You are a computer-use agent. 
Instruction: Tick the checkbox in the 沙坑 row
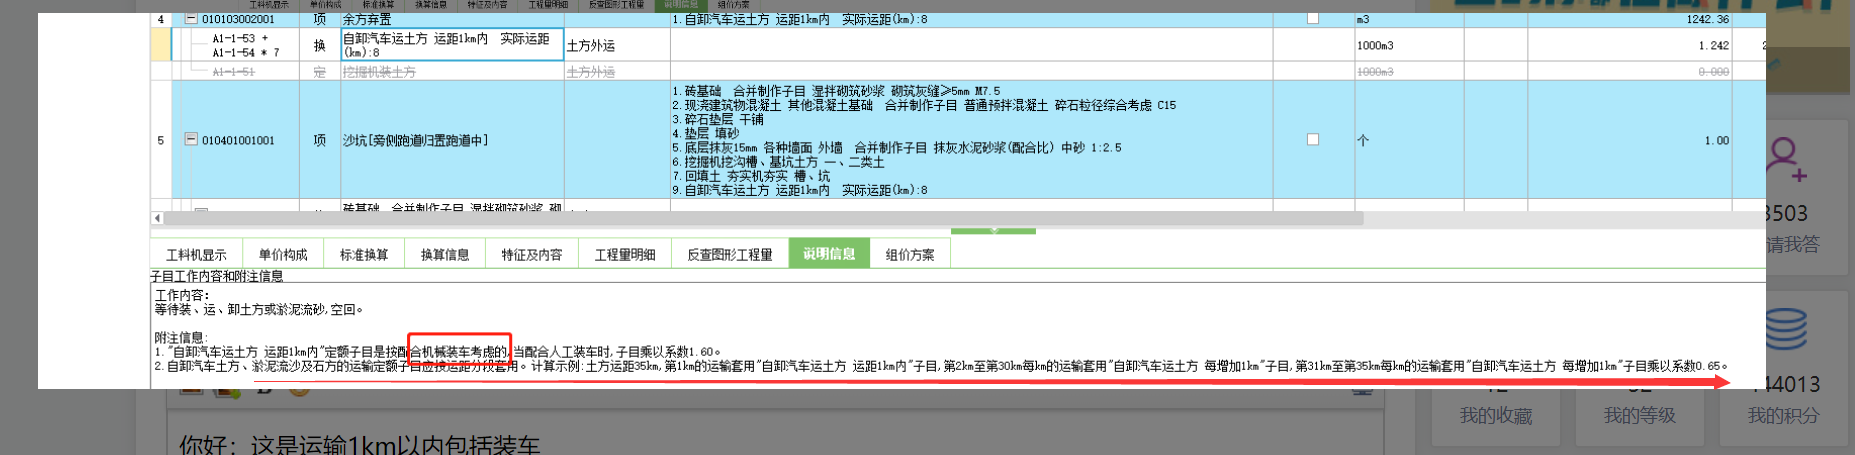pos(1313,140)
